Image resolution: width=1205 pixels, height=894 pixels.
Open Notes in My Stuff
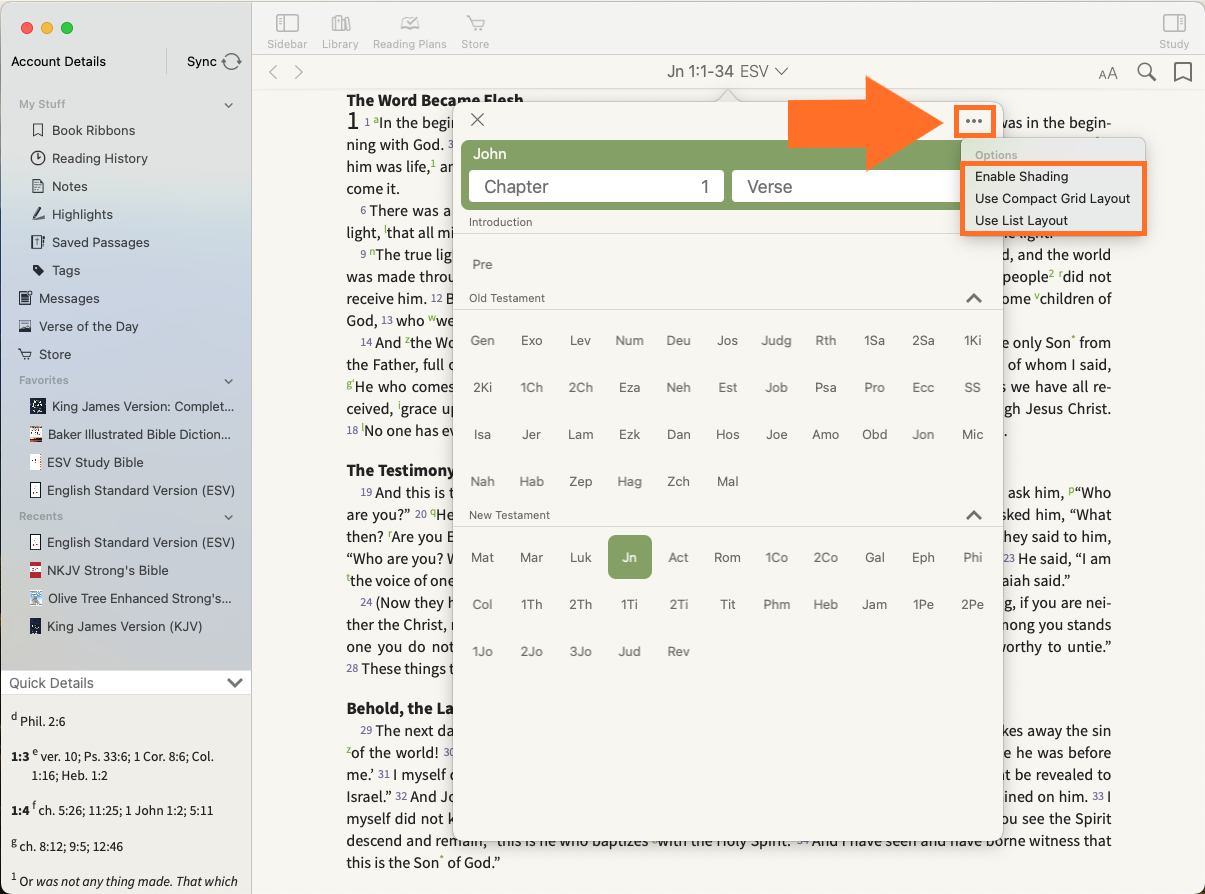tap(70, 186)
